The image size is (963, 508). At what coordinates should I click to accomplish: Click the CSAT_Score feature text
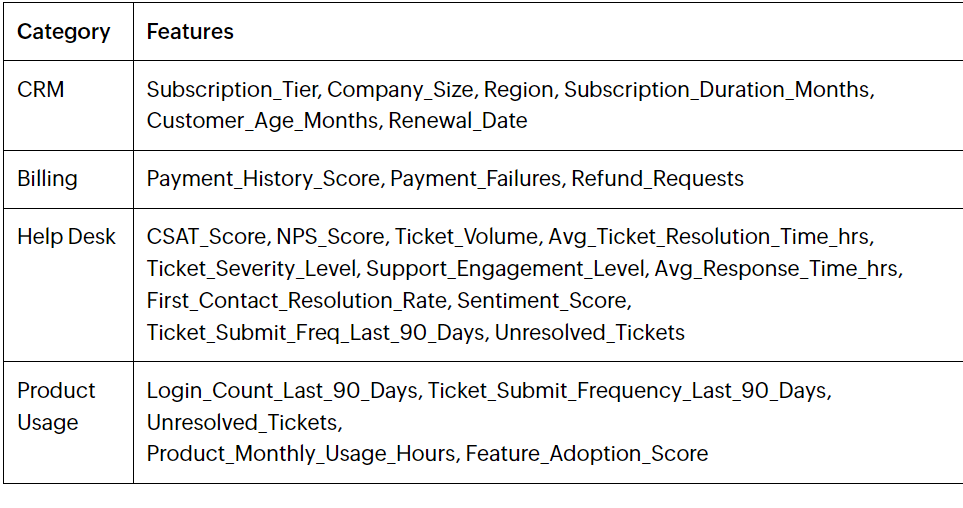(206, 237)
